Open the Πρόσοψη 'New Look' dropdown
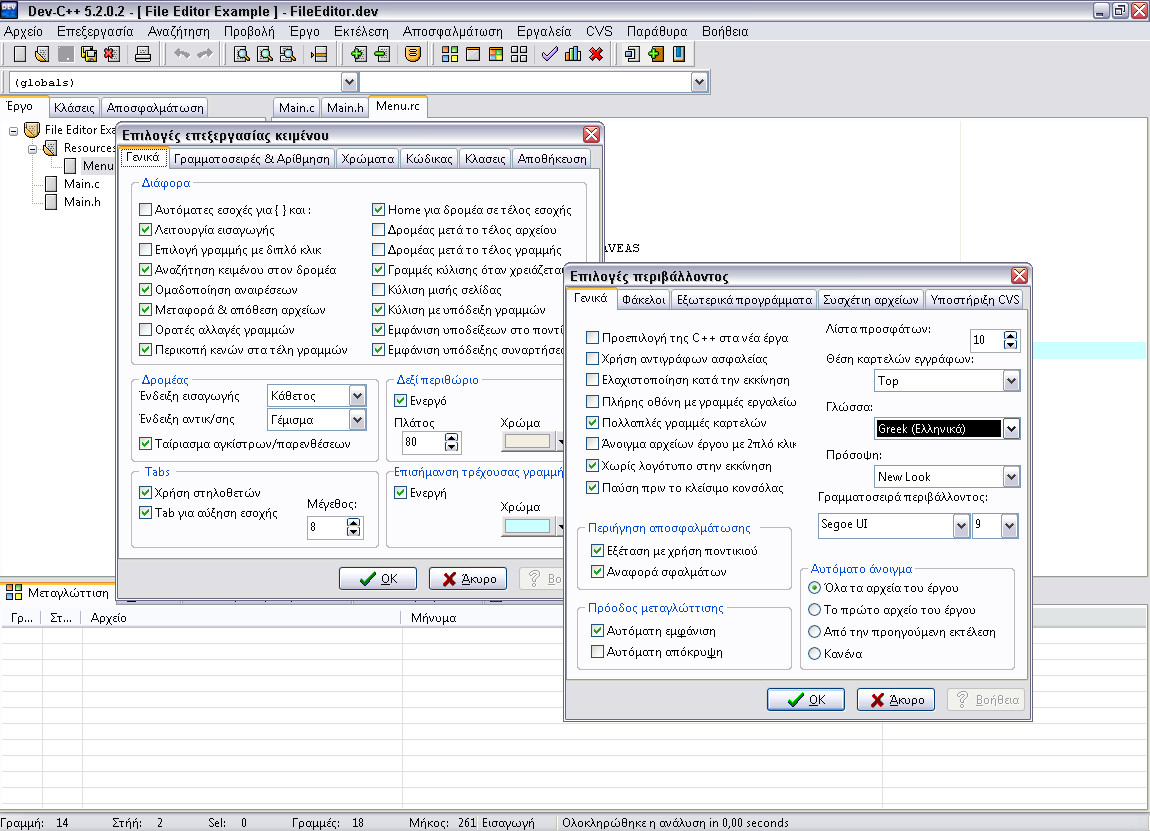1150x831 pixels. click(x=1011, y=477)
